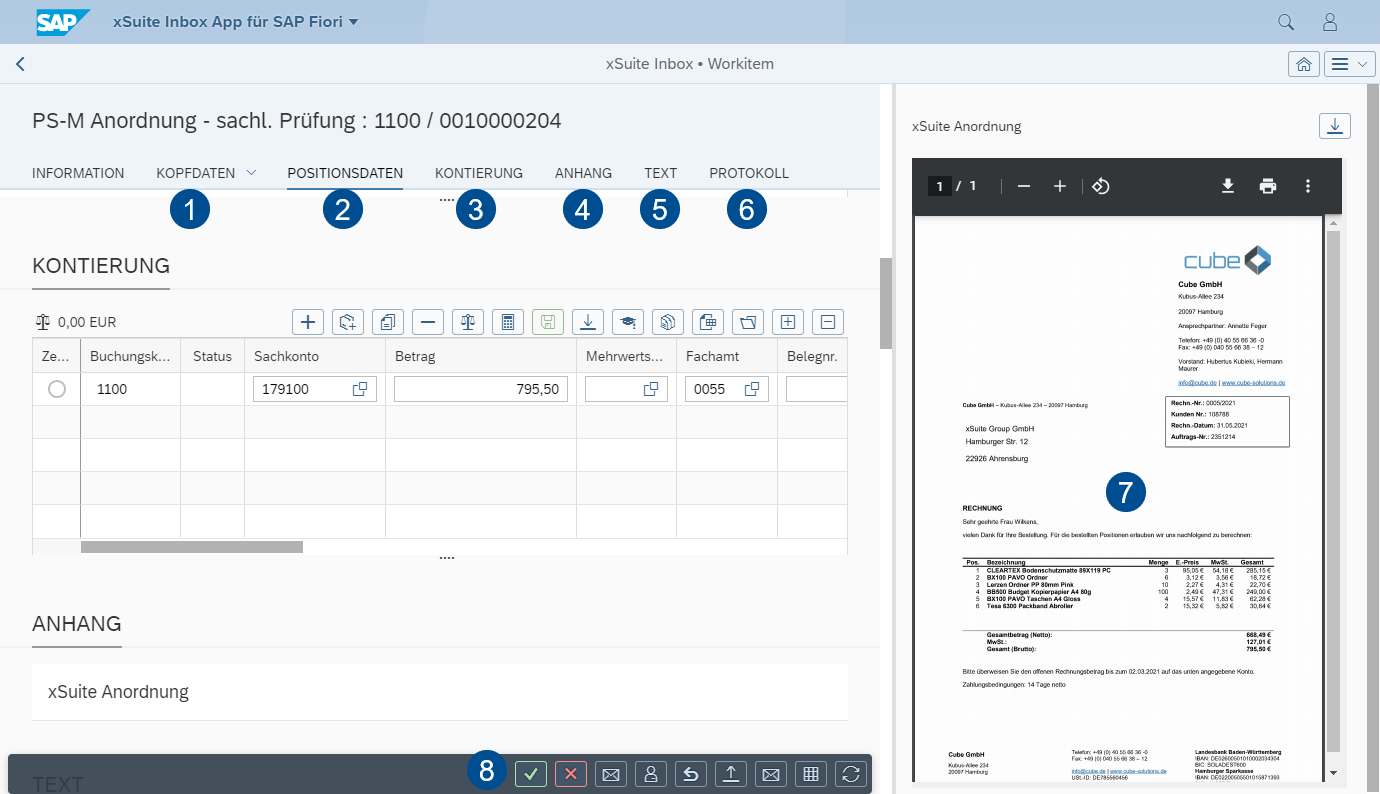
Task: Zoom into the invoice with the plus icon
Action: coord(1060,186)
